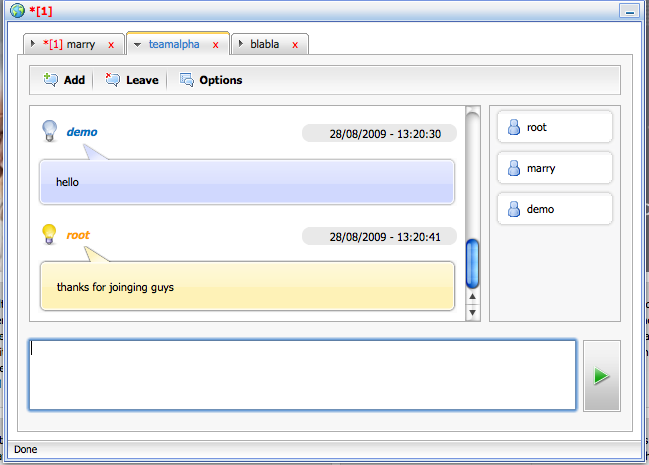Click timestamp 28/08/2009 - 13:20:30
Screen dimensions: 649x465
pyautogui.click(x=385, y=134)
